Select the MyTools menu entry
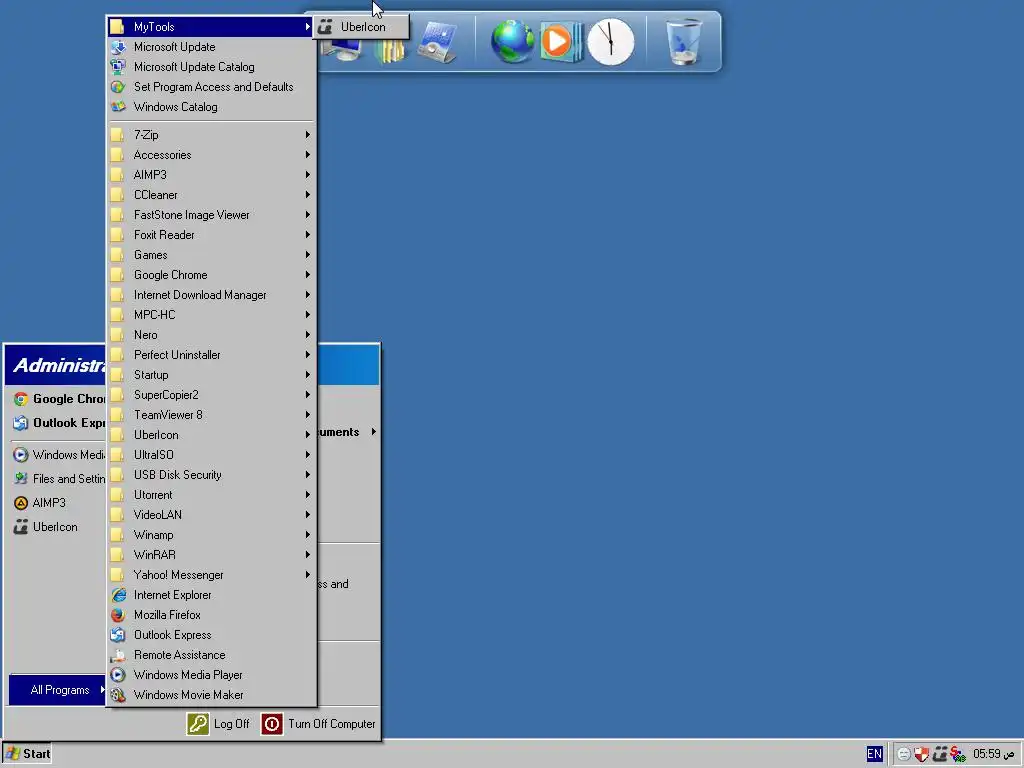Viewport: 1024px width, 768px height. (212, 27)
